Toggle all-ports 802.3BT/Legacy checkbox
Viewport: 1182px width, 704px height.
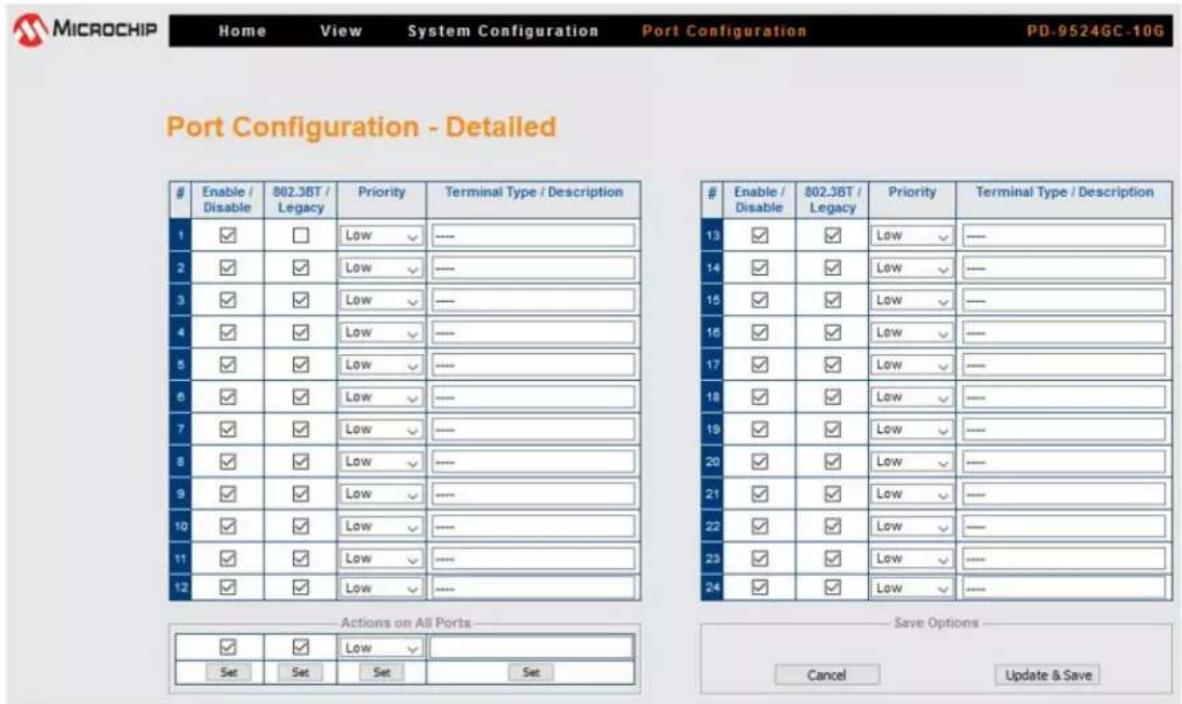click(x=301, y=647)
